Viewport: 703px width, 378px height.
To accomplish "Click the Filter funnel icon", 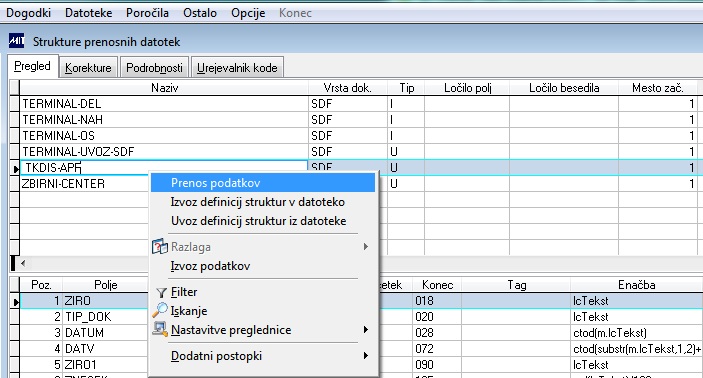I will click(161, 292).
